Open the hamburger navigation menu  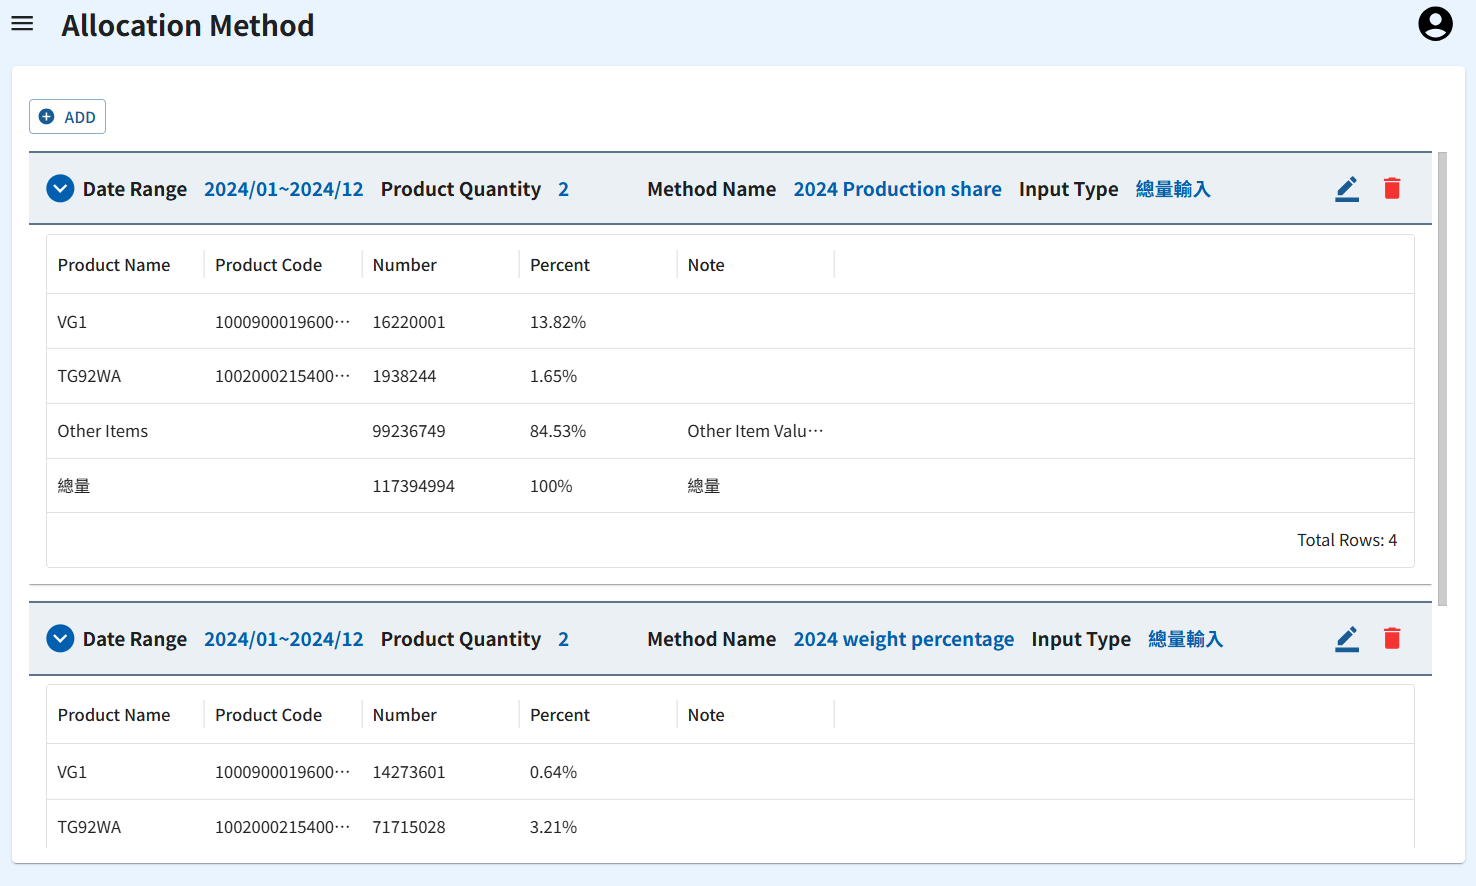(22, 24)
